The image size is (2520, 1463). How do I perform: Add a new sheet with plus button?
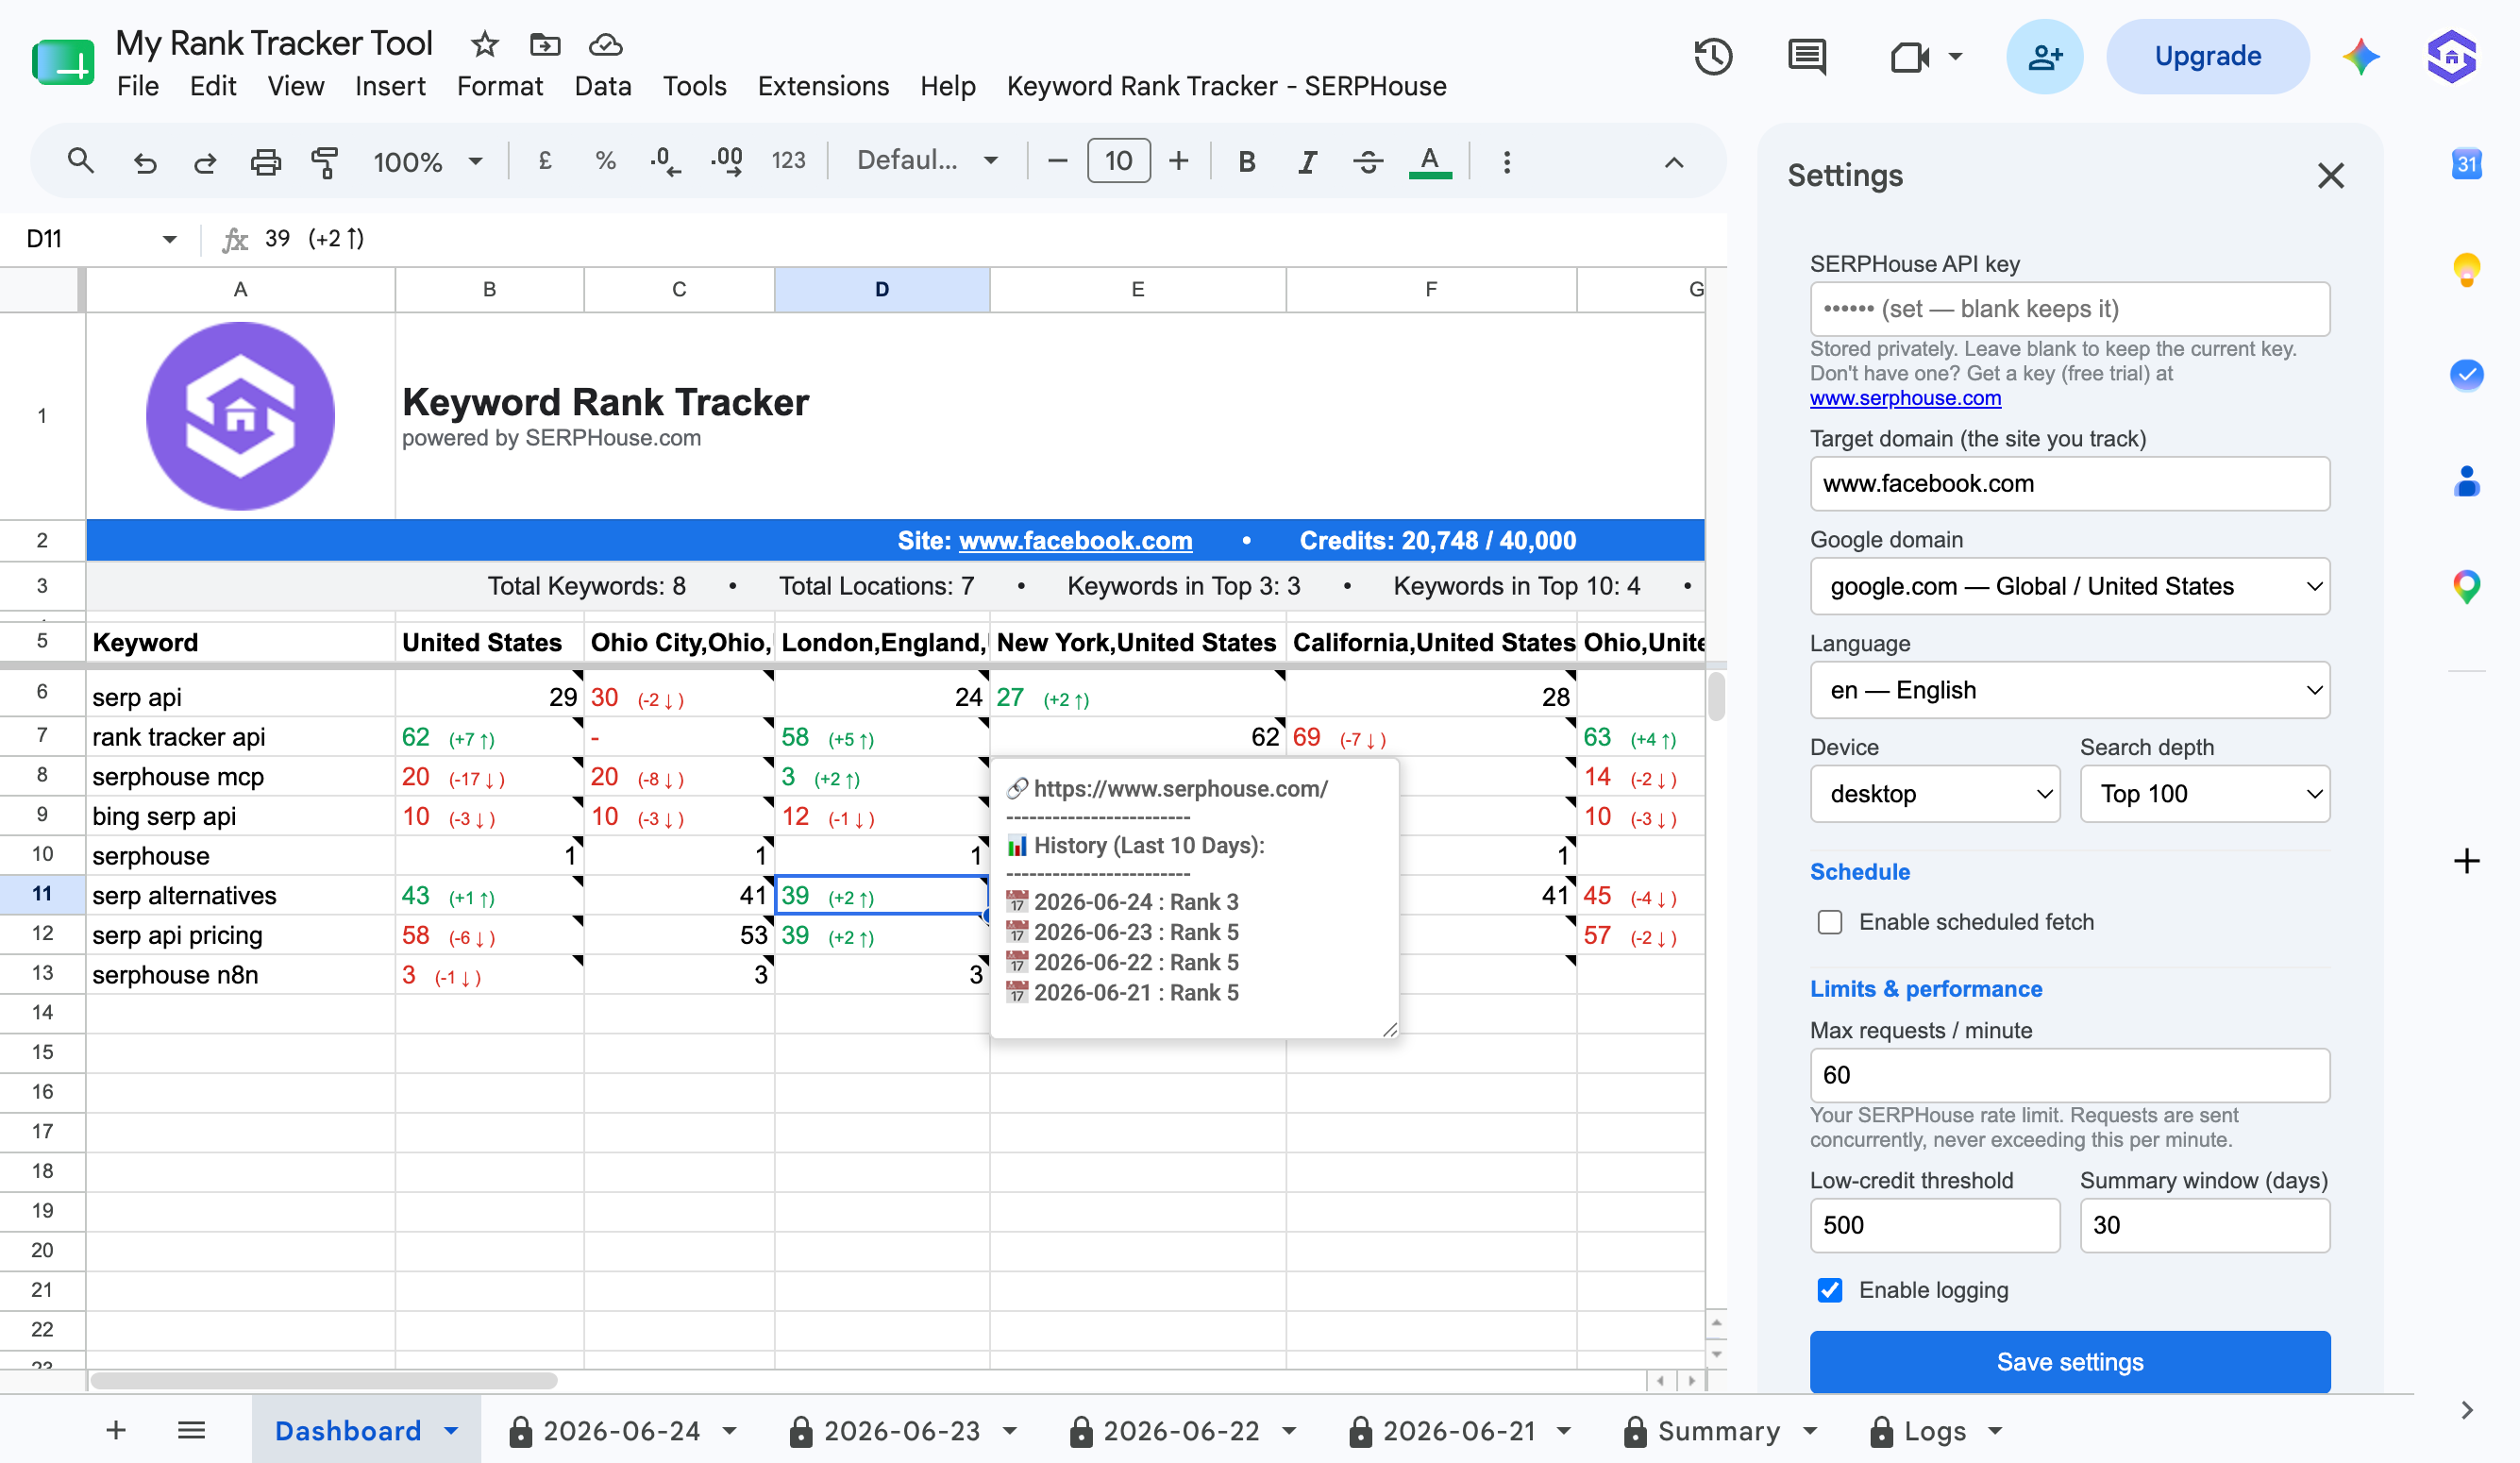pyautogui.click(x=116, y=1430)
